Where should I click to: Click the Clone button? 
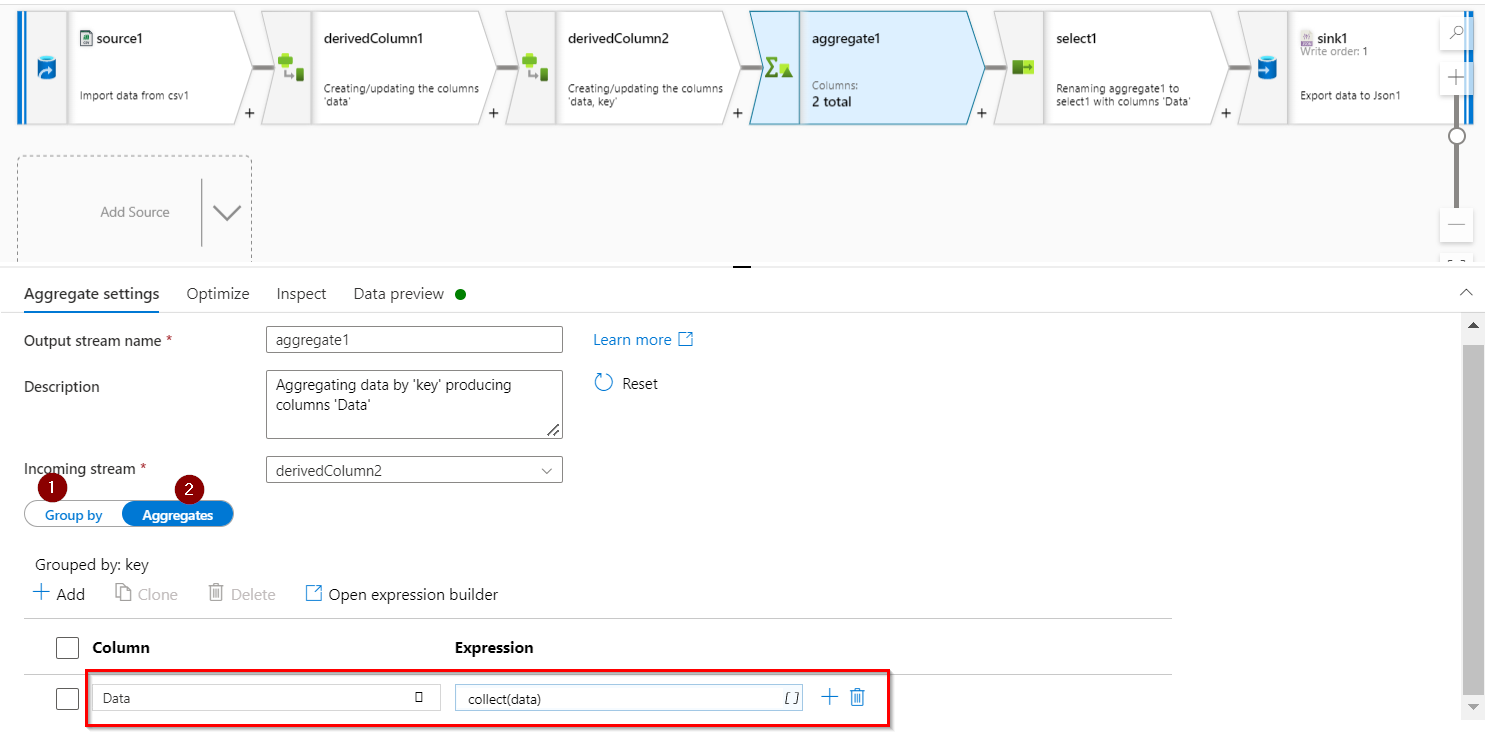click(146, 593)
